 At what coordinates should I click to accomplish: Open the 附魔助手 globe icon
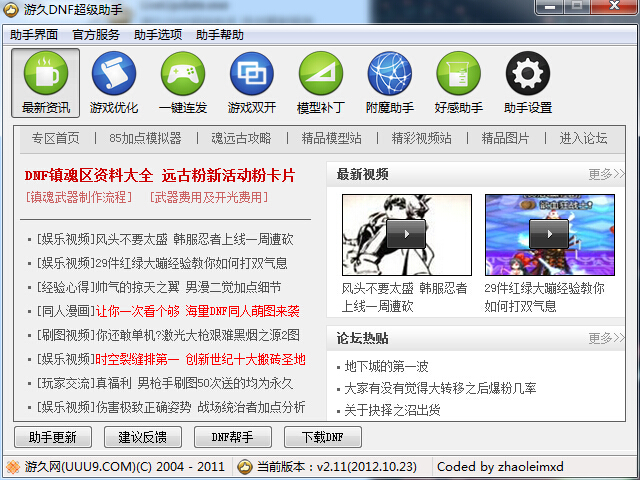[390, 73]
